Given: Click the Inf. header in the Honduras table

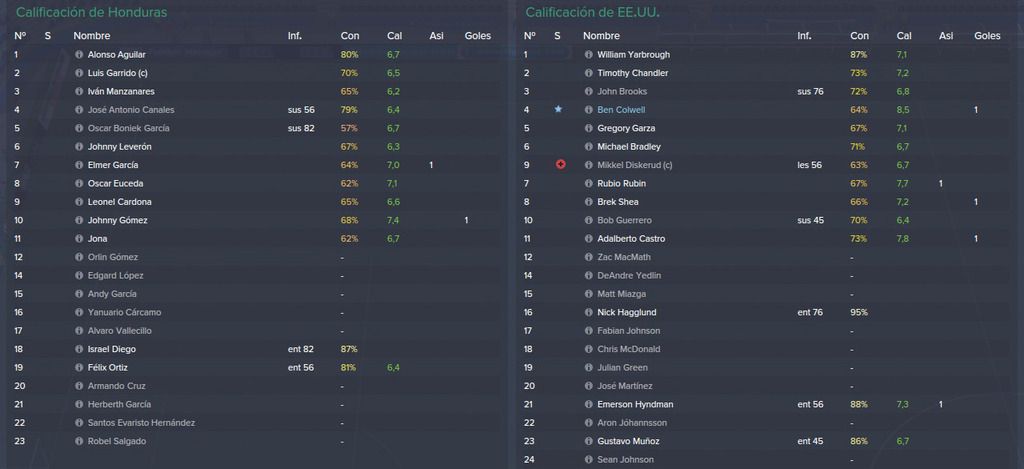Looking at the screenshot, I should [295, 36].
